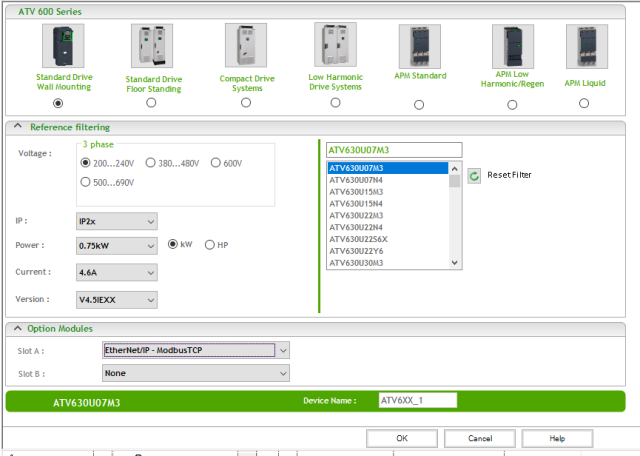Select the 500...690V voltage radio button

[x=85, y=182]
